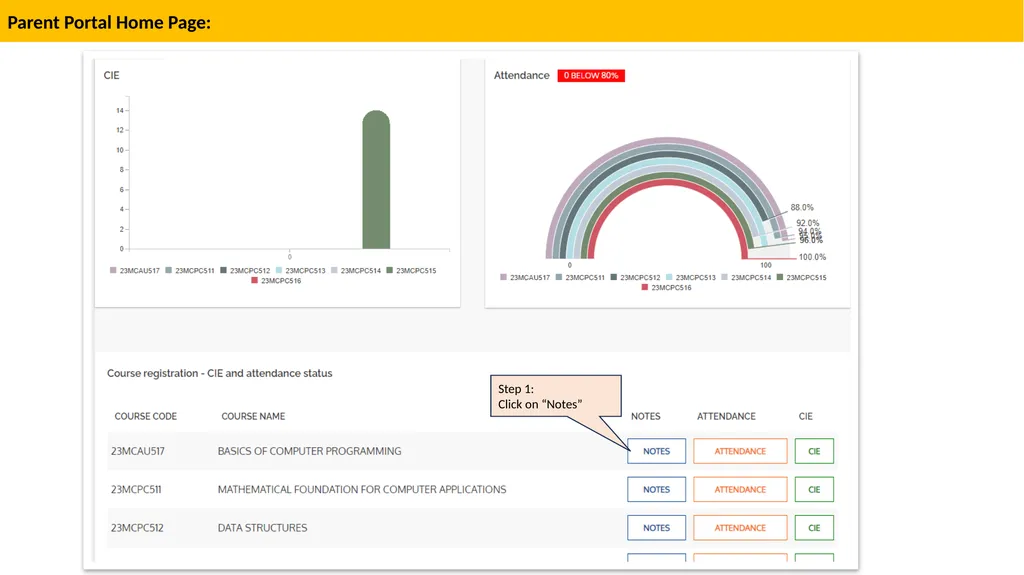
Task: Click the COURSE NAME column header
Action: 253,416
